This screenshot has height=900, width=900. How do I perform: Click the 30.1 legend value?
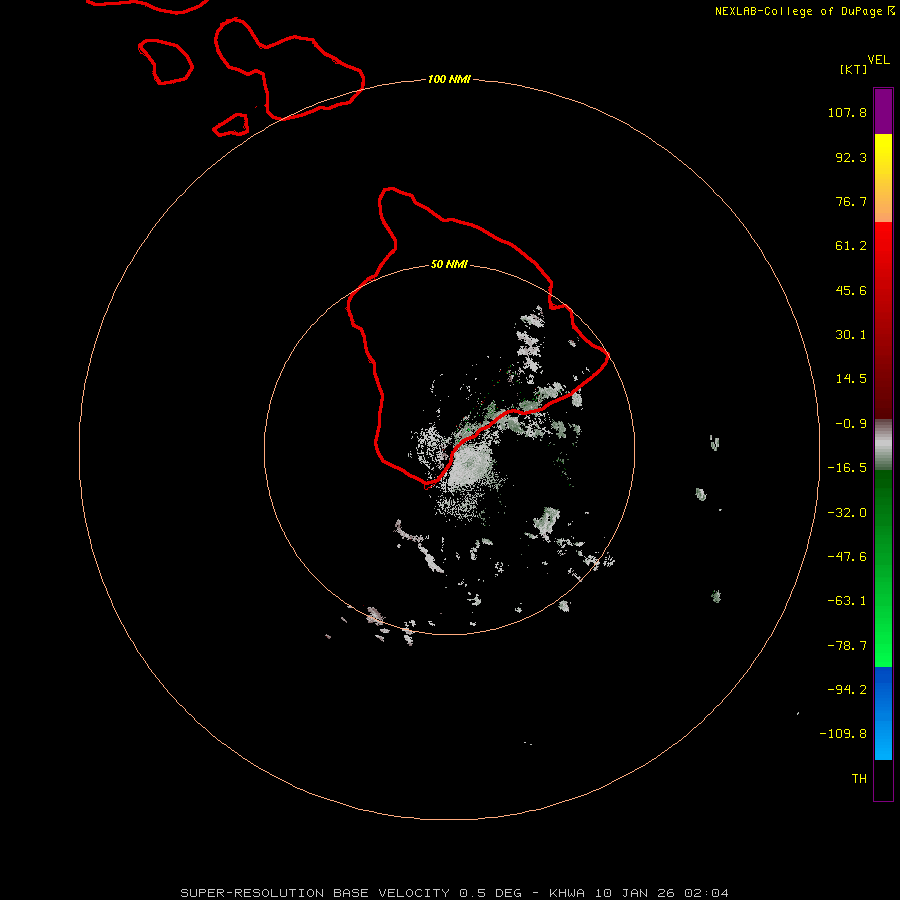click(851, 335)
